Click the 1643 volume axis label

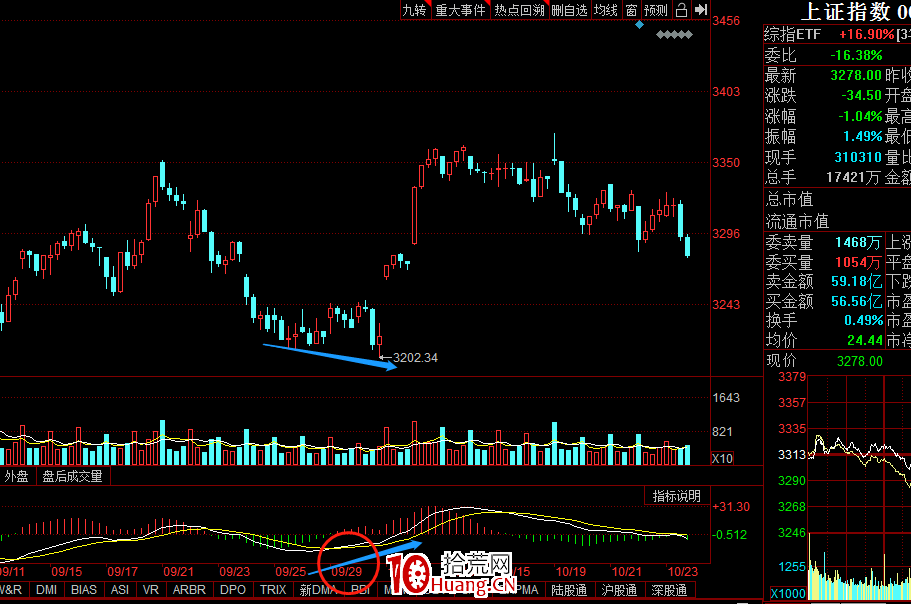[x=726, y=398]
